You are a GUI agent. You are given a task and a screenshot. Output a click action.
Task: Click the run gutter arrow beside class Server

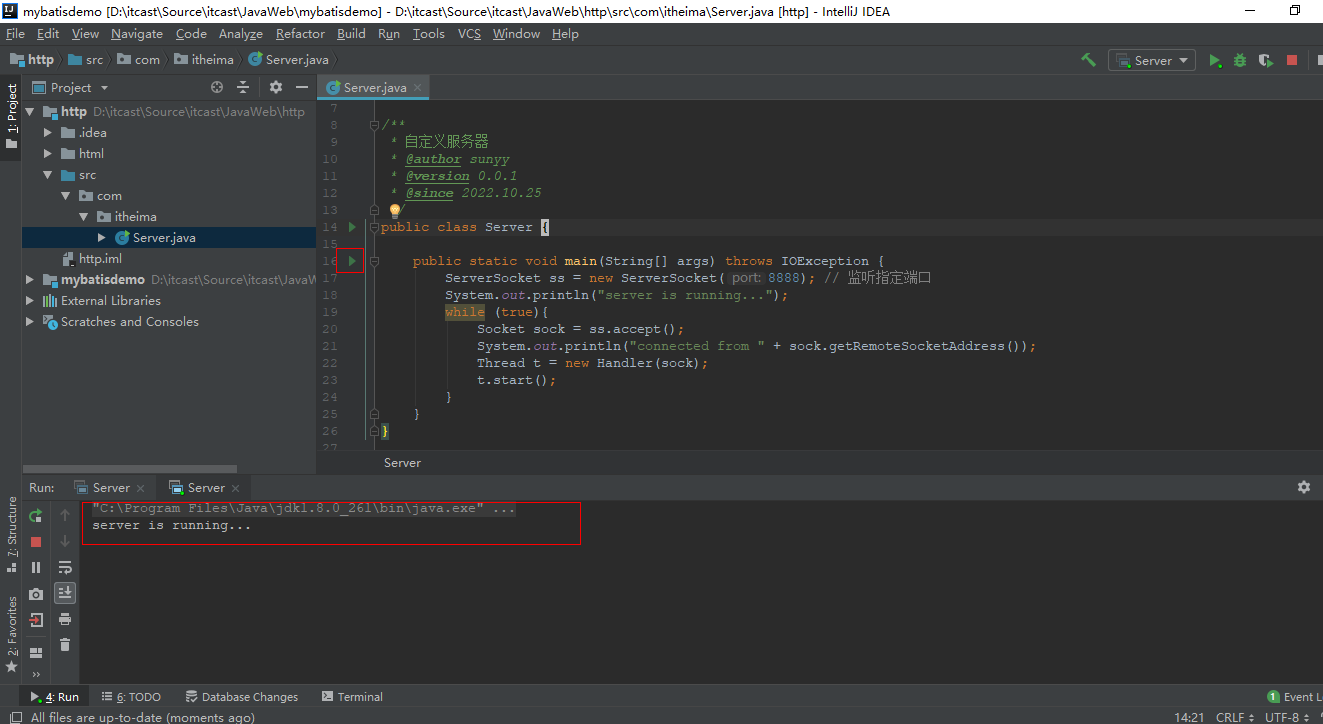(x=352, y=227)
